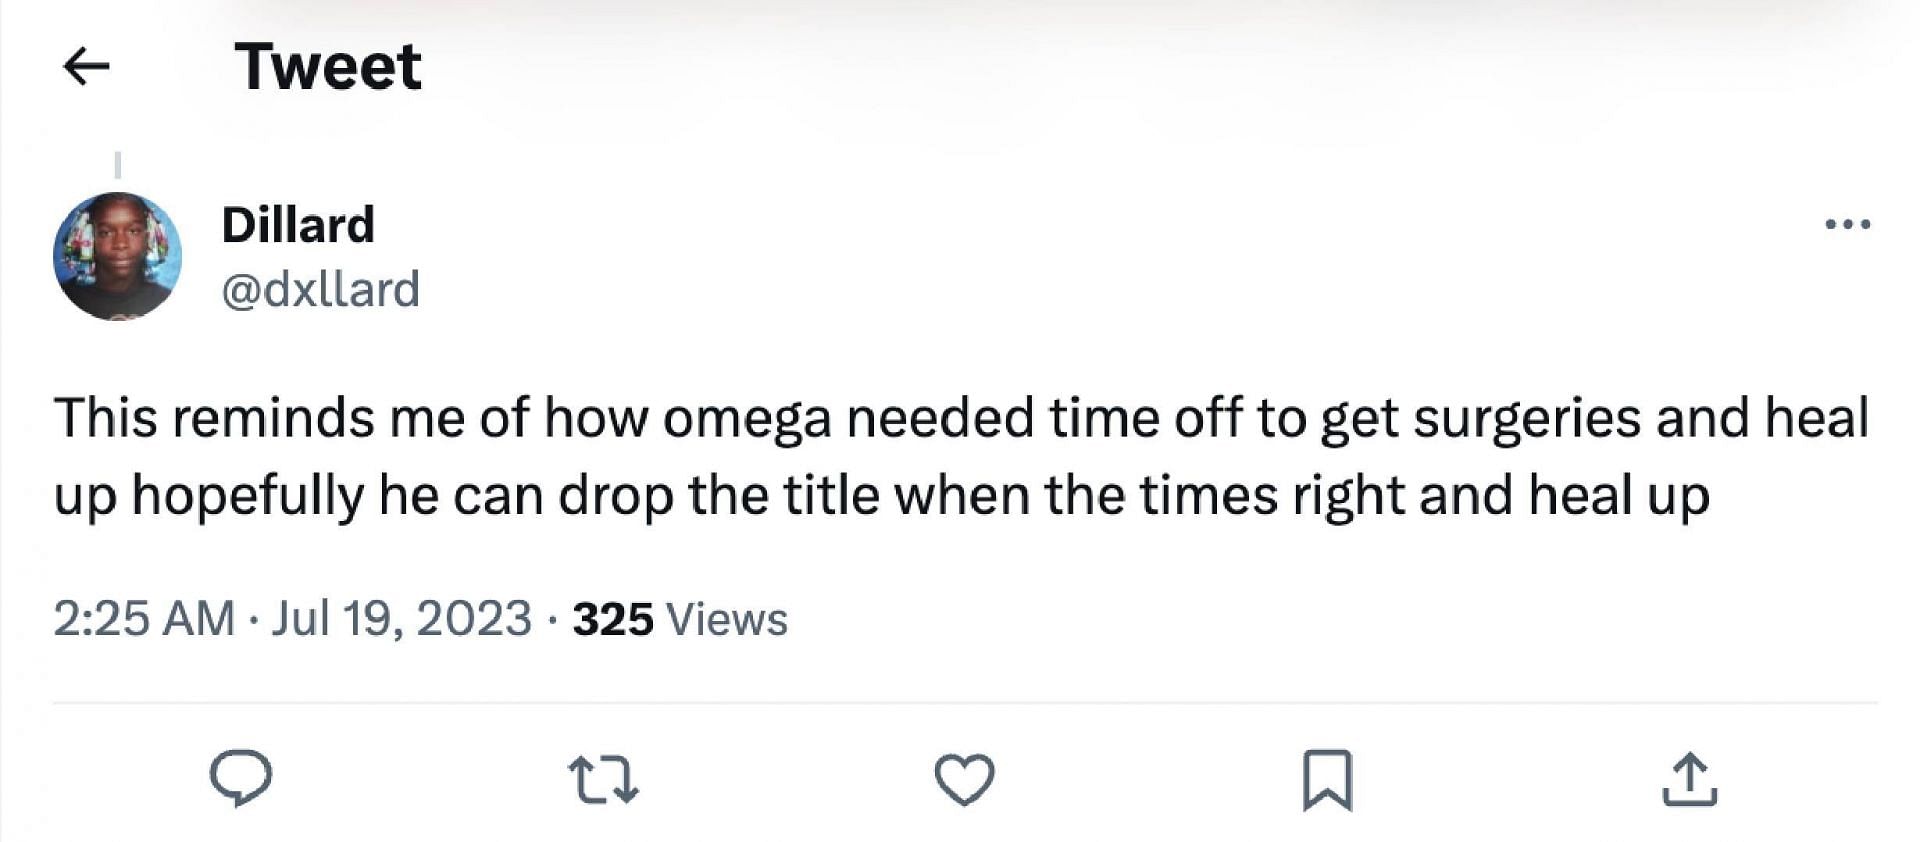Retweet the post about omega
1920x842 pixels.
tap(603, 780)
